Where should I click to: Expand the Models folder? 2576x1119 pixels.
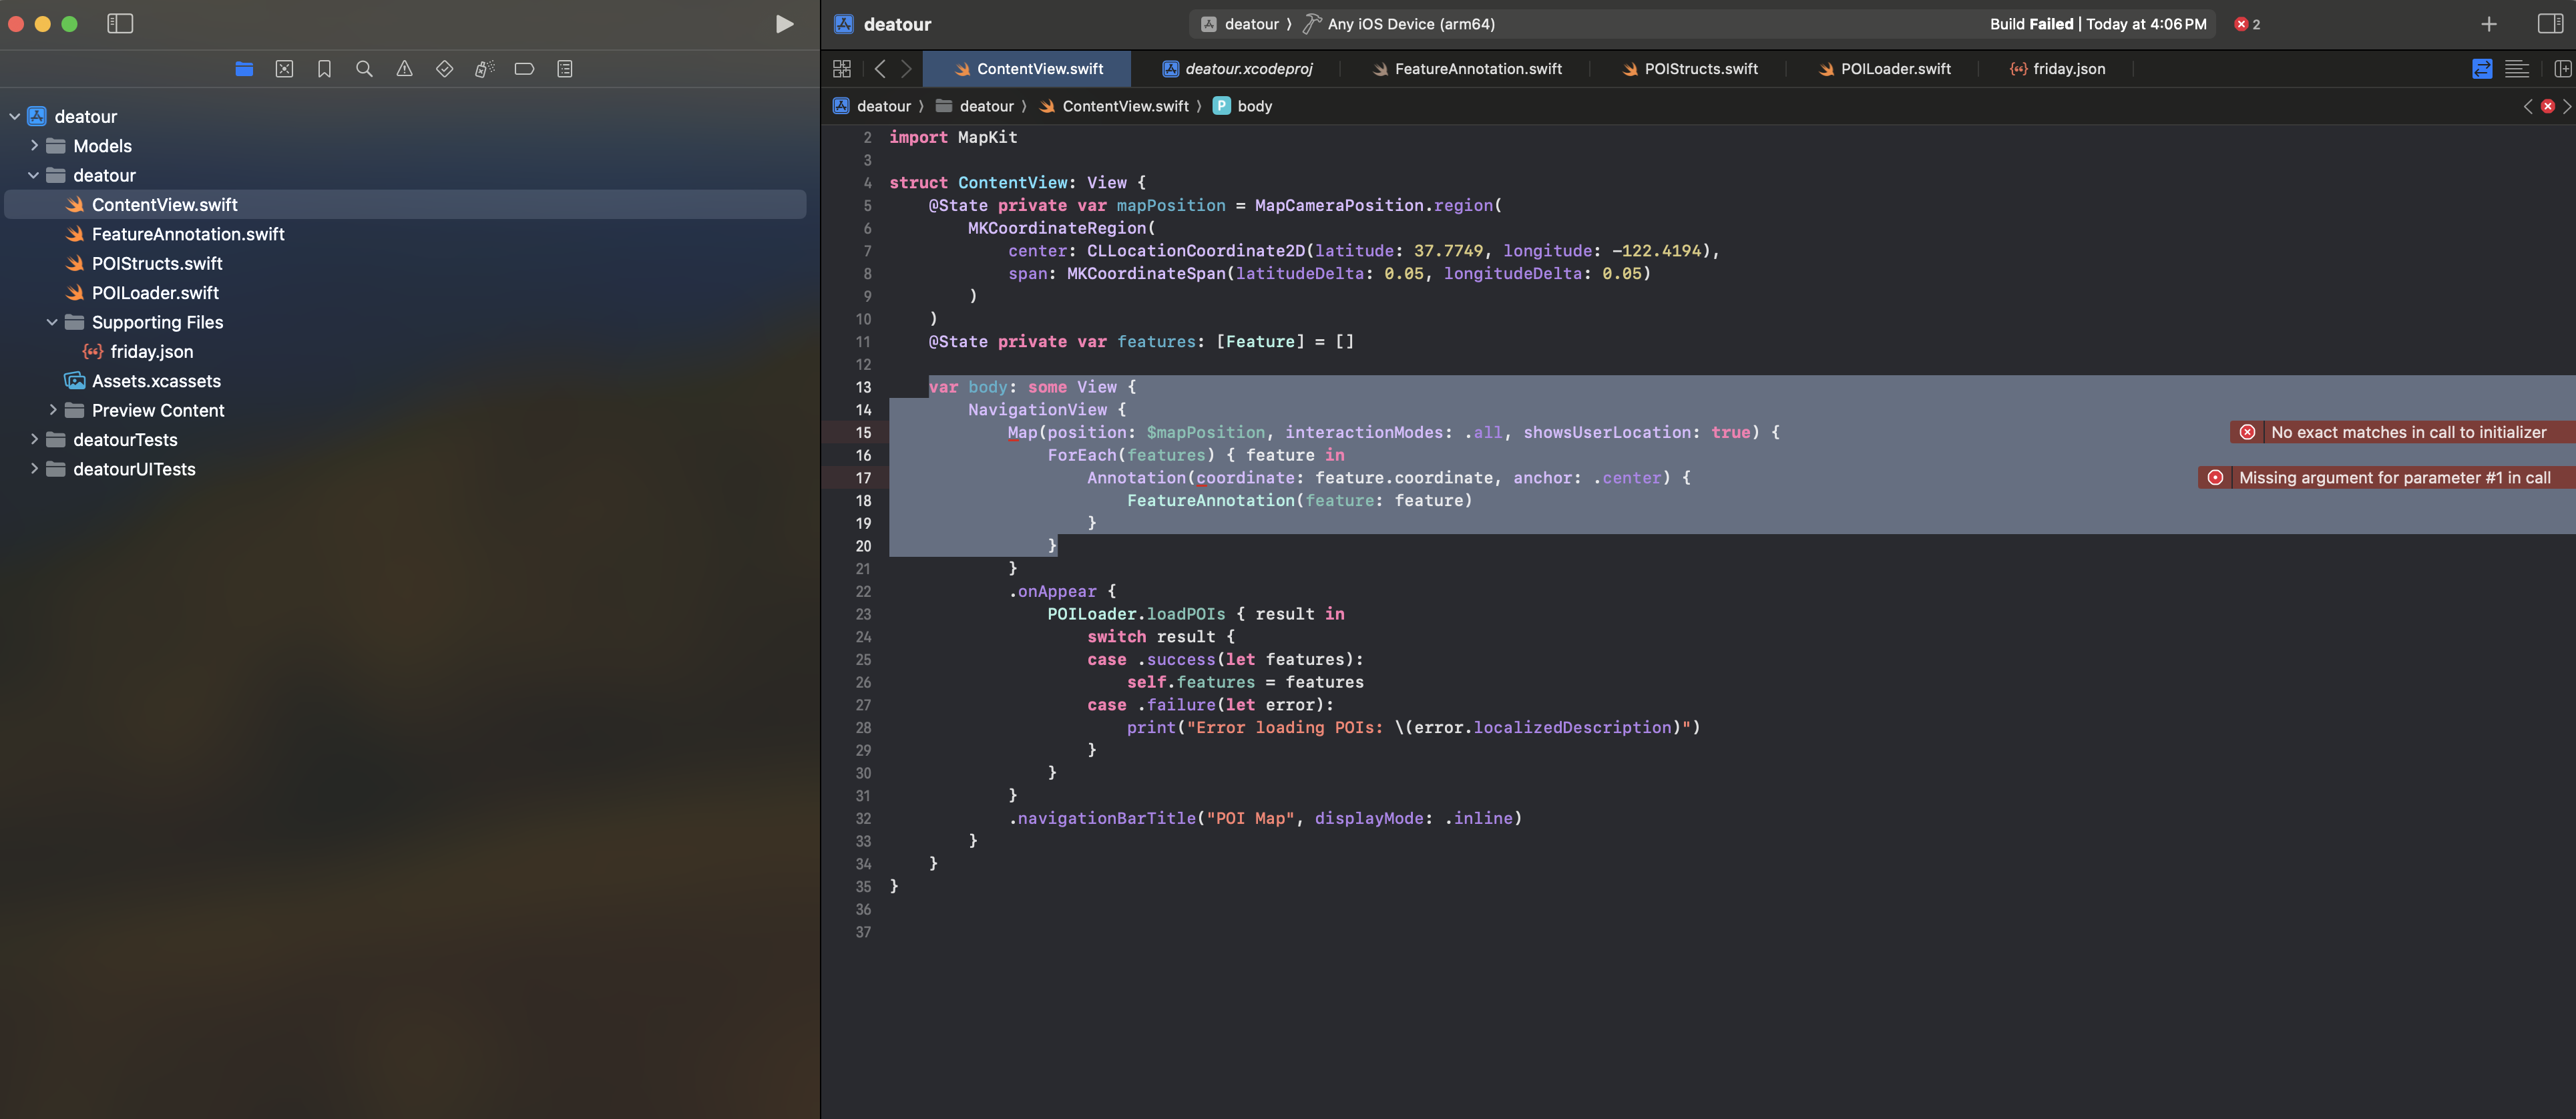pyautogui.click(x=34, y=146)
